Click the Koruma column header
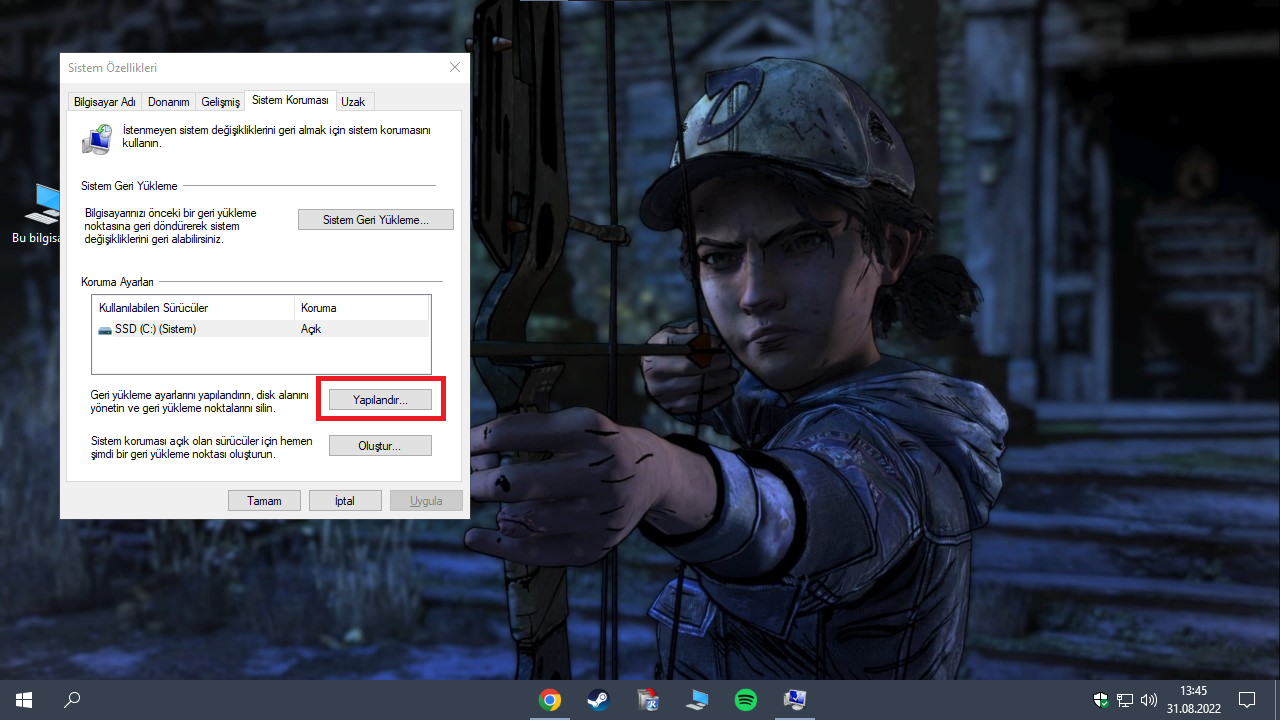This screenshot has width=1280, height=720. [x=363, y=308]
